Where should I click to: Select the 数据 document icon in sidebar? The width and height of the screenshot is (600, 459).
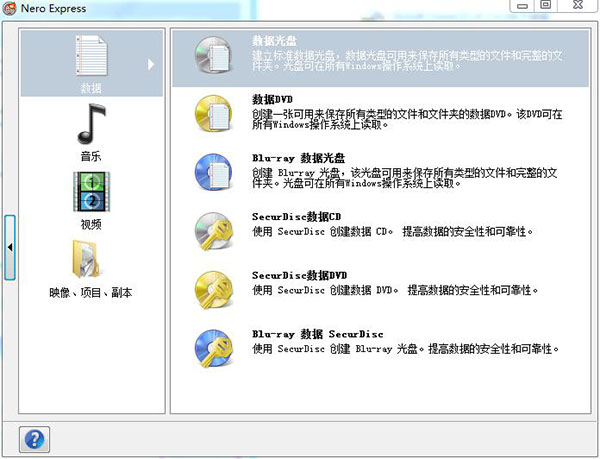coord(90,59)
